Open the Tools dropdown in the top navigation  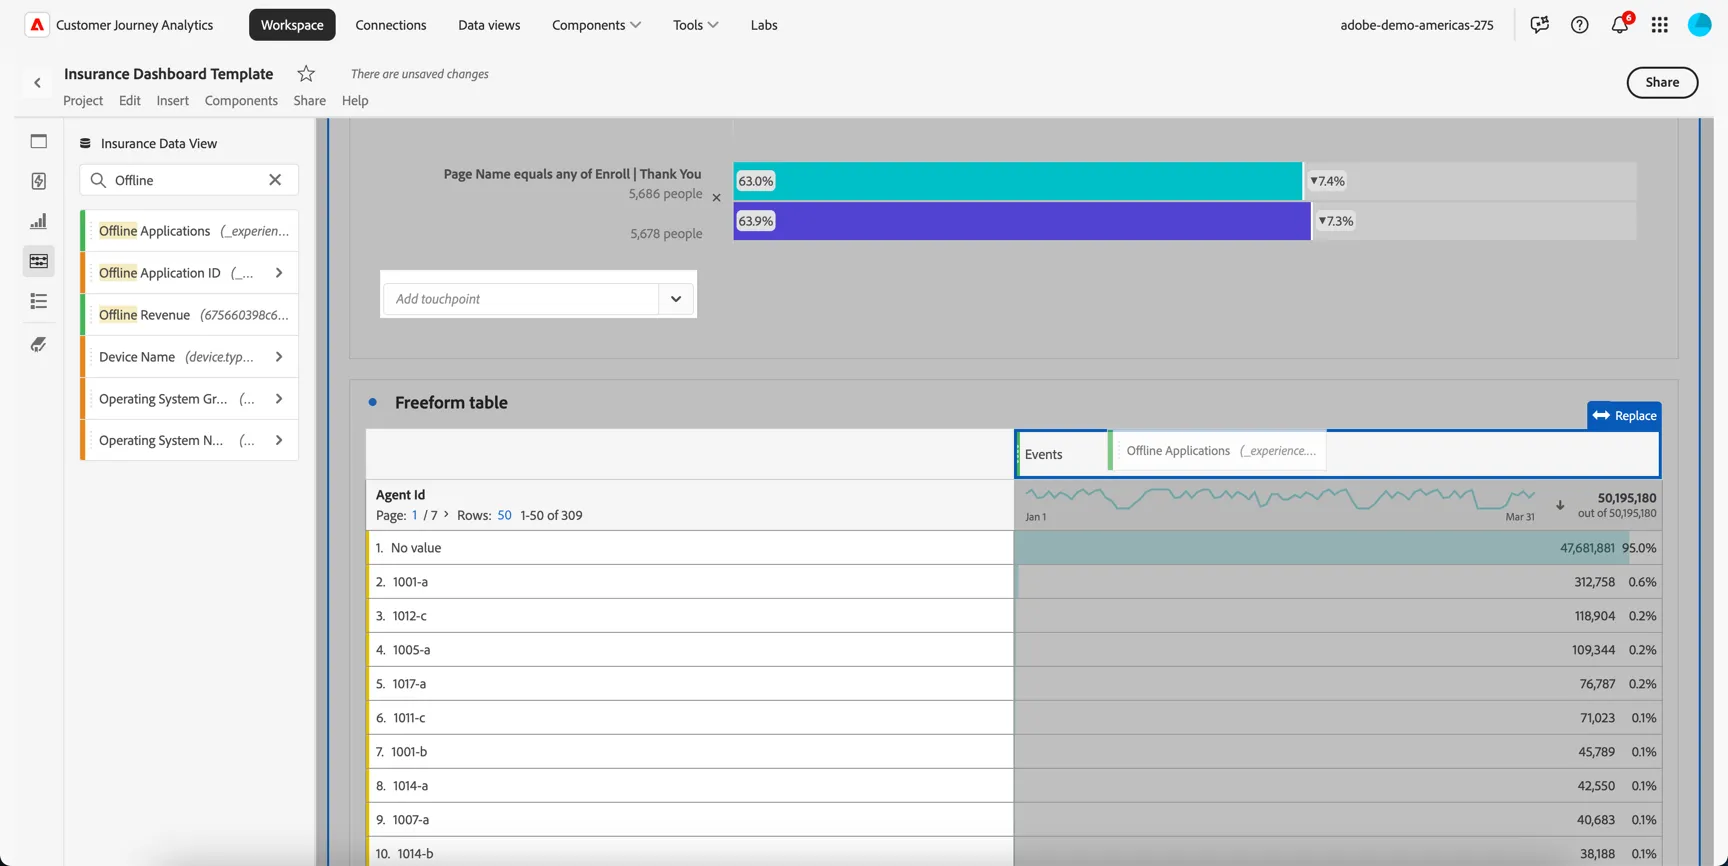tap(695, 25)
